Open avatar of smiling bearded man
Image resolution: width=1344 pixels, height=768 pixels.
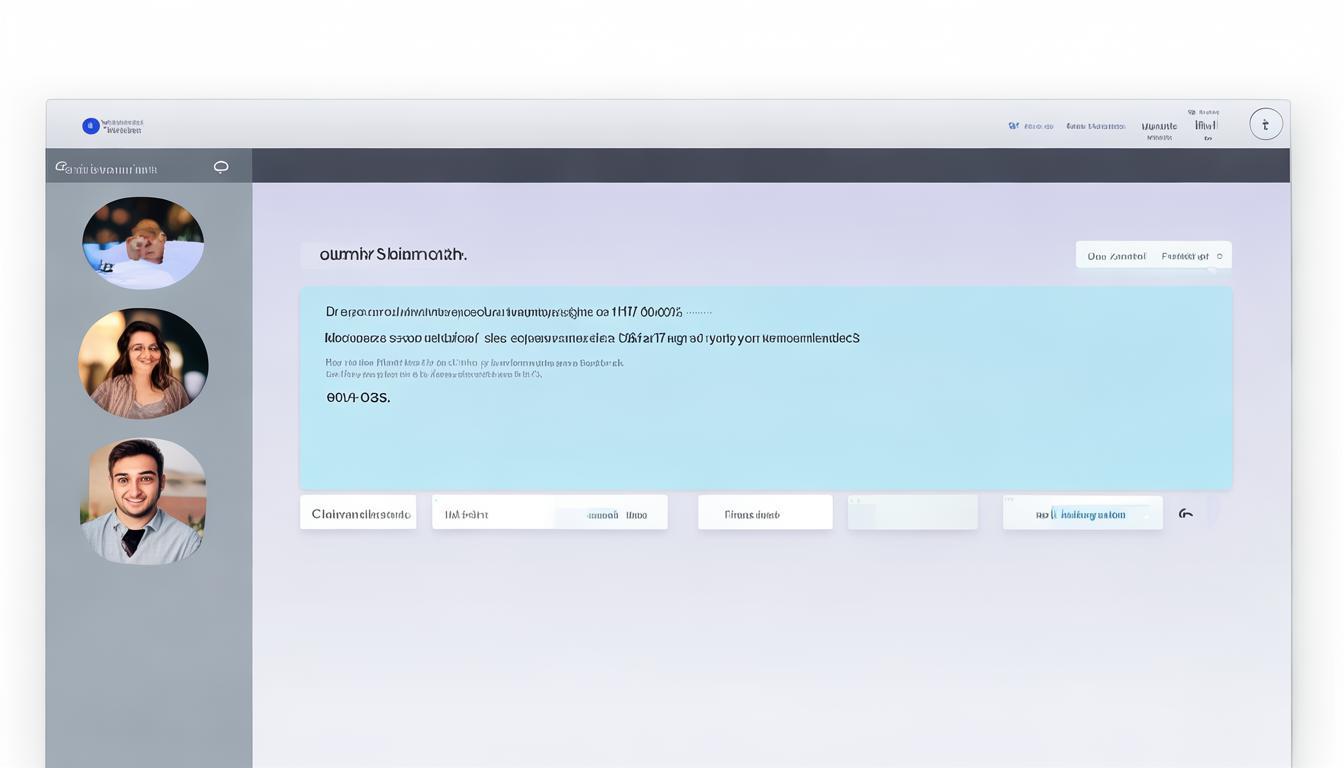click(x=143, y=501)
